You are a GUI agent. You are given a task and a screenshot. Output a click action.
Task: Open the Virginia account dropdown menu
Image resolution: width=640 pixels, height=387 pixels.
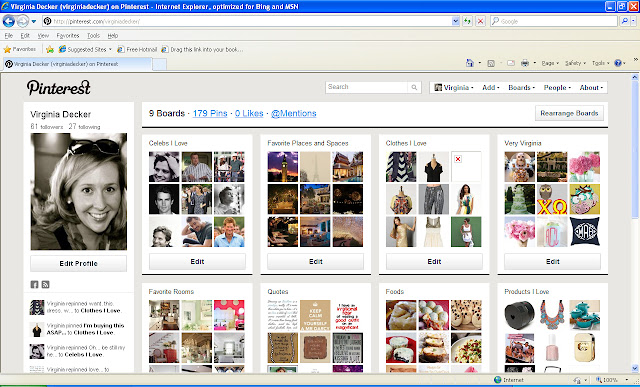453,87
